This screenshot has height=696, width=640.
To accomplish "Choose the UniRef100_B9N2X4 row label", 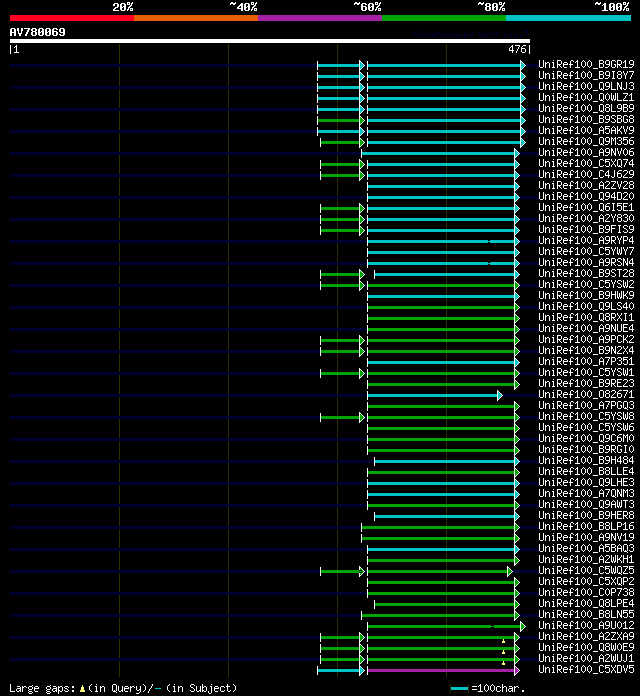I will pos(586,351).
